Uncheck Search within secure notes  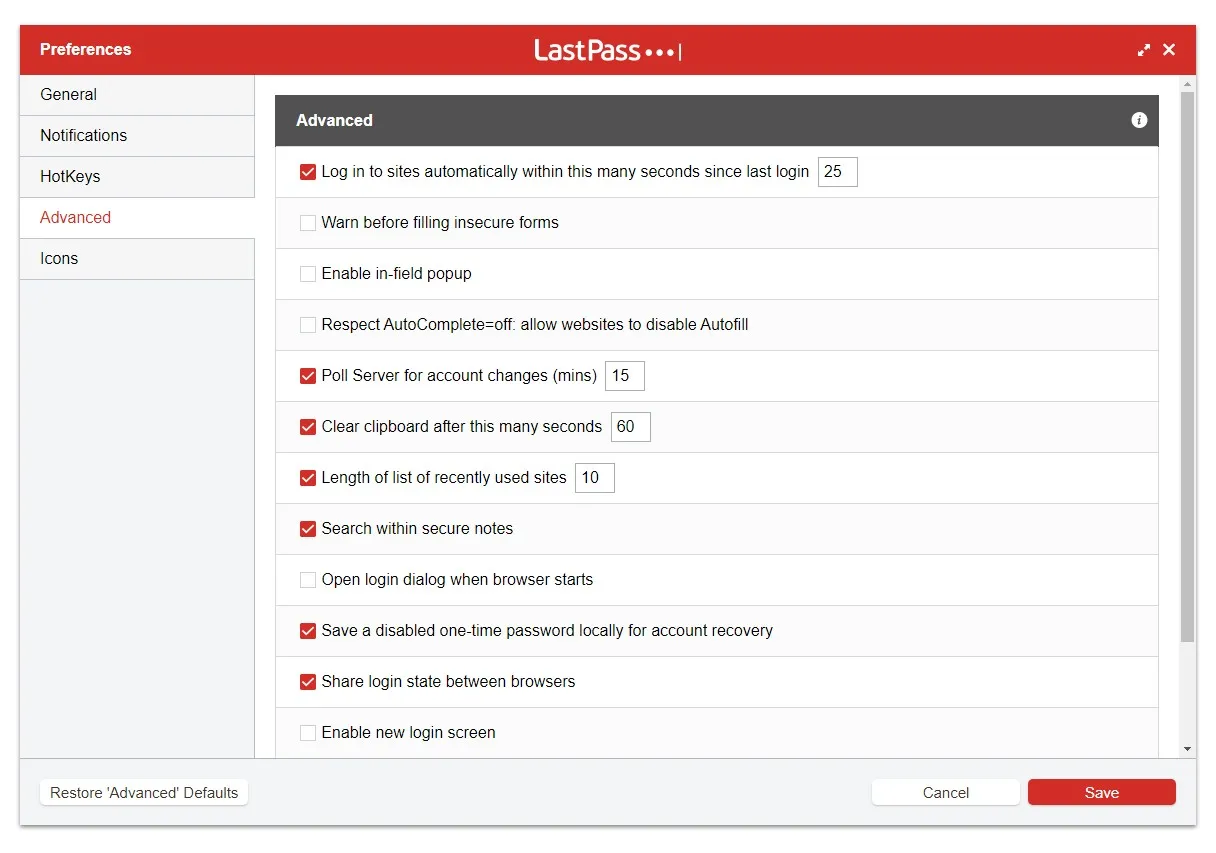point(308,529)
